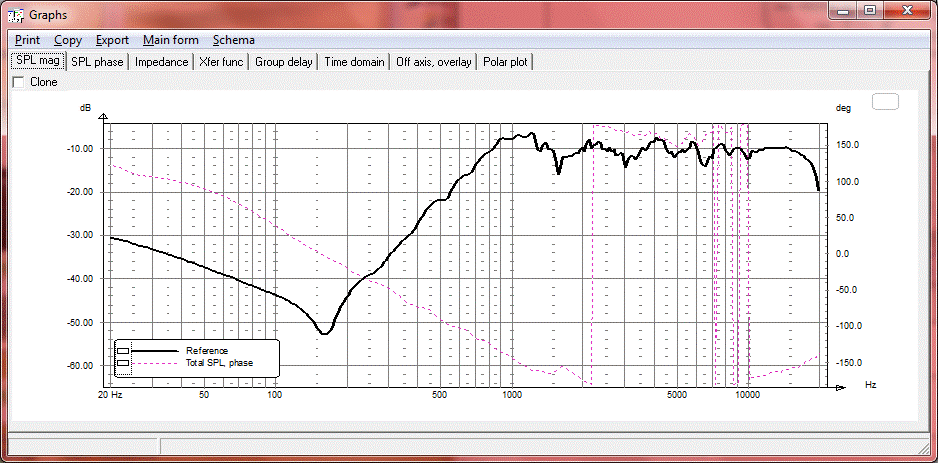Switch to the Impedance tab
Image resolution: width=938 pixels, height=463 pixels.
point(162,62)
